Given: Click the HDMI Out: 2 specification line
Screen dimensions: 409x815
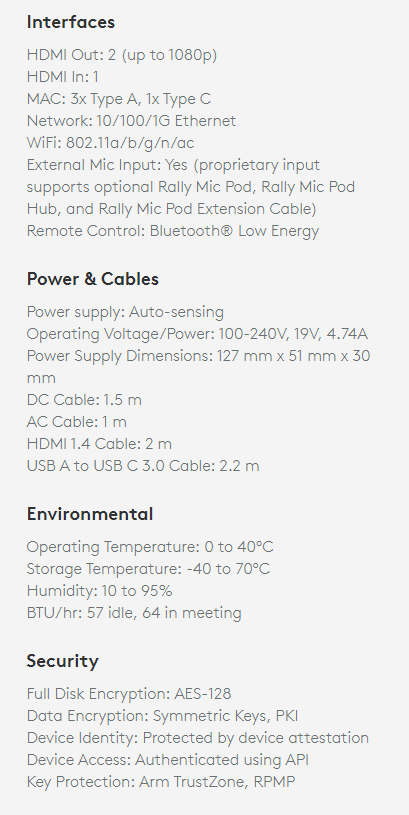Looking at the screenshot, I should click(122, 55).
